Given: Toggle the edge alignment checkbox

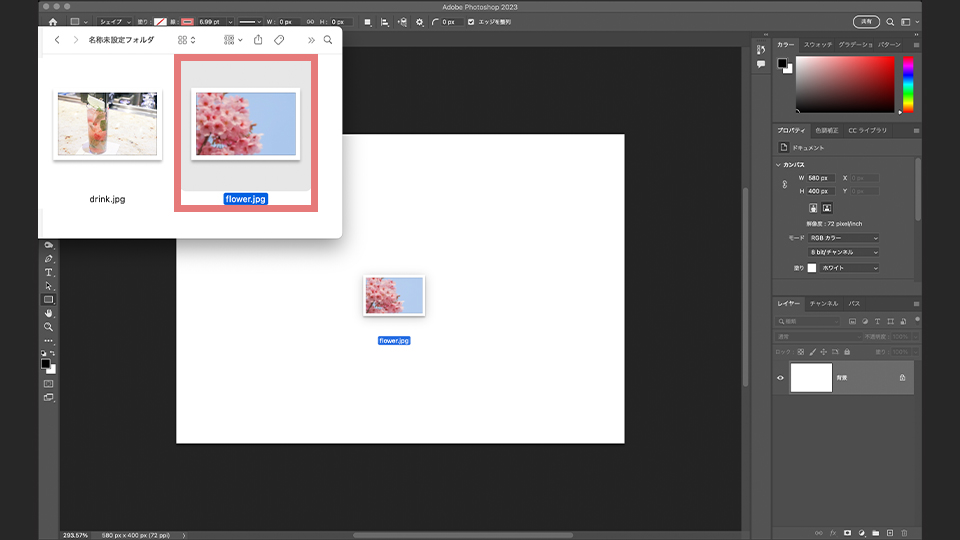Looking at the screenshot, I should 471,22.
